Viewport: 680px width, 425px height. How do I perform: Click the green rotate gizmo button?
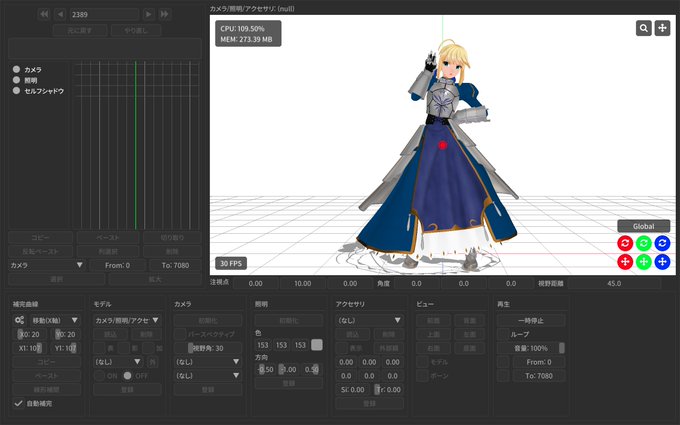click(644, 243)
